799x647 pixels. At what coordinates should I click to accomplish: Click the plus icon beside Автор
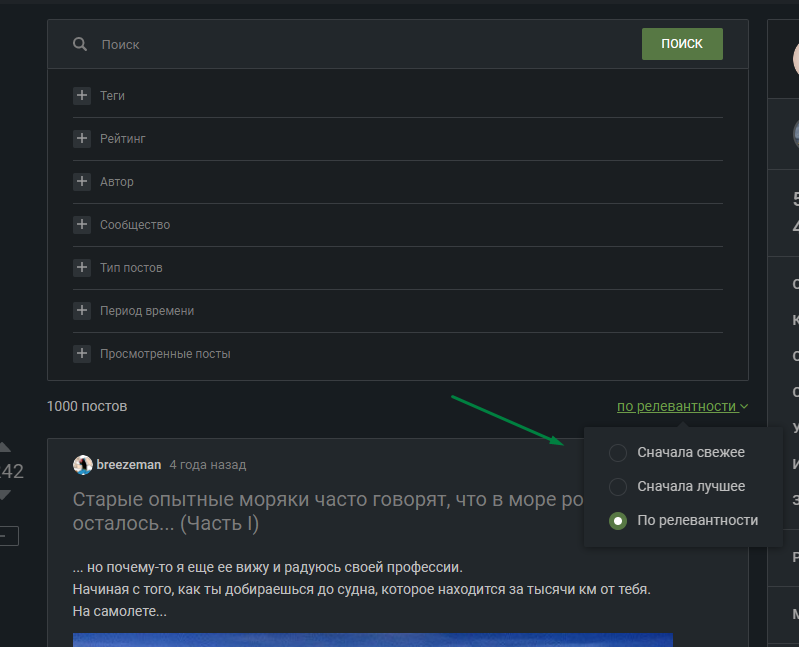pos(82,182)
